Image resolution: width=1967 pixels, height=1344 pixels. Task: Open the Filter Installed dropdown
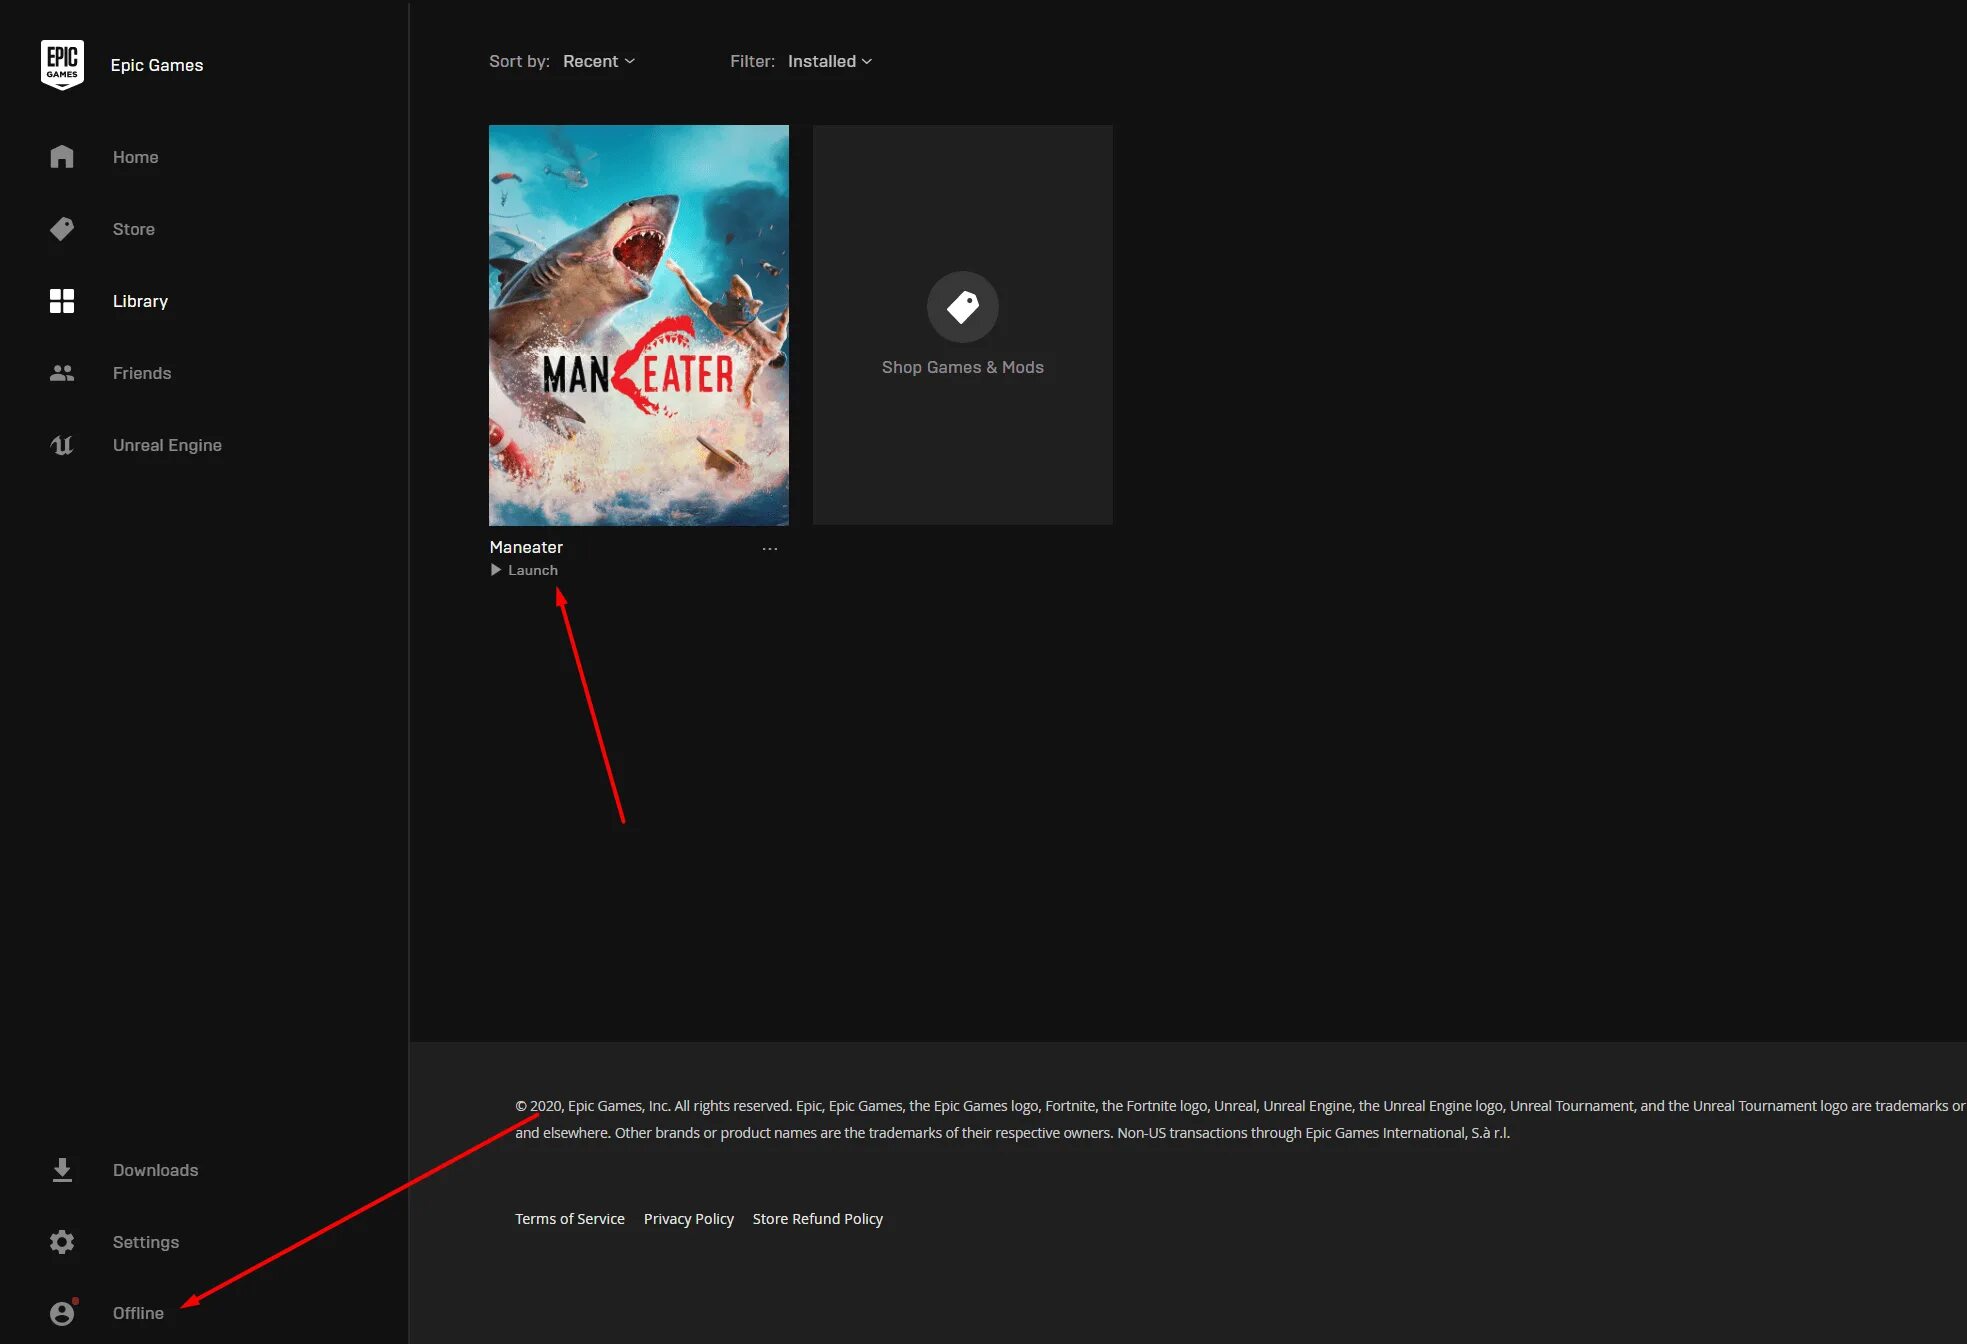click(x=829, y=61)
